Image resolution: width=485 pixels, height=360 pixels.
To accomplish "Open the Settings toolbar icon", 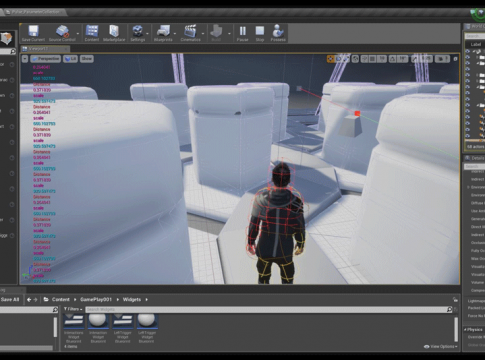I will 137,33.
